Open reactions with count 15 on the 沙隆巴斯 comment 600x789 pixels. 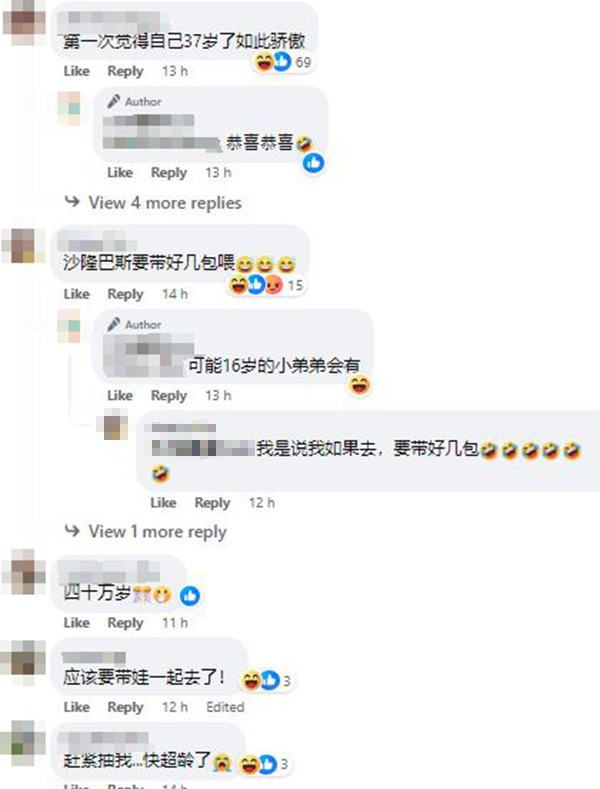[266, 285]
